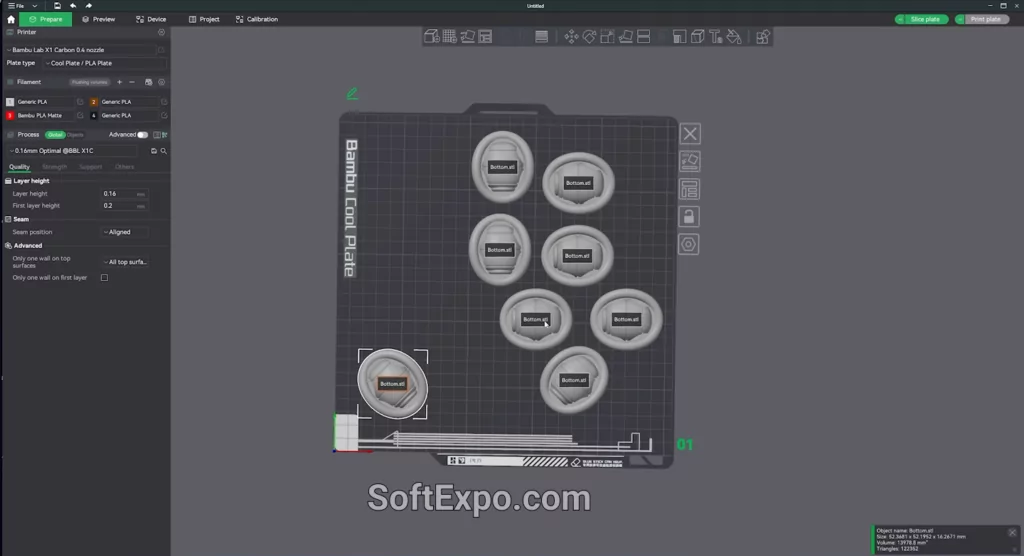The height and width of the screenshot is (556, 1024).
Task: Open the Calibration tab
Action: click(x=256, y=19)
